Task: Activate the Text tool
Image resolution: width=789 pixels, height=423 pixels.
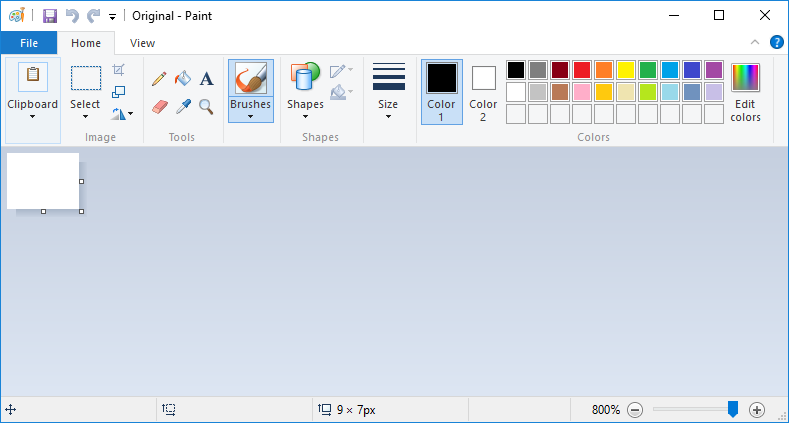Action: 206,79
